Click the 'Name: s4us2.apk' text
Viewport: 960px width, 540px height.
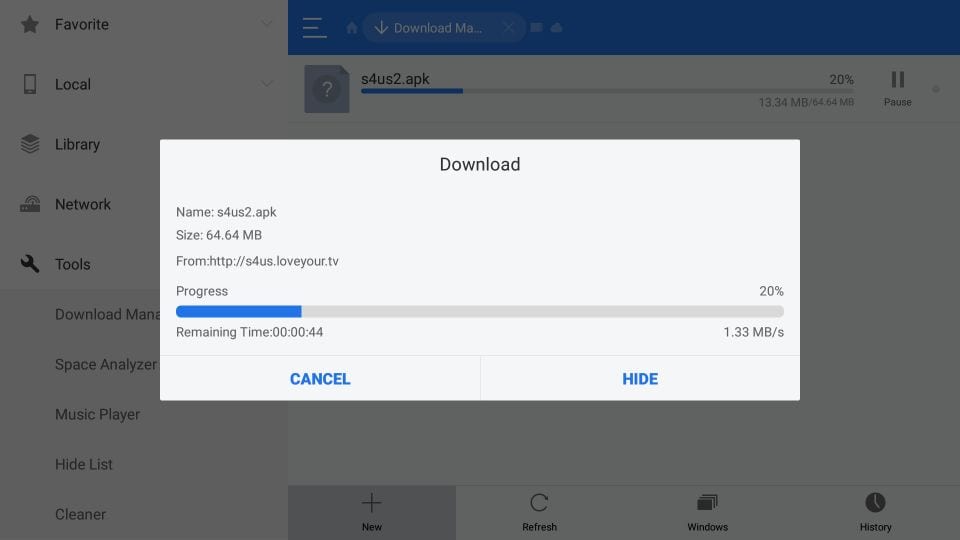coord(226,212)
